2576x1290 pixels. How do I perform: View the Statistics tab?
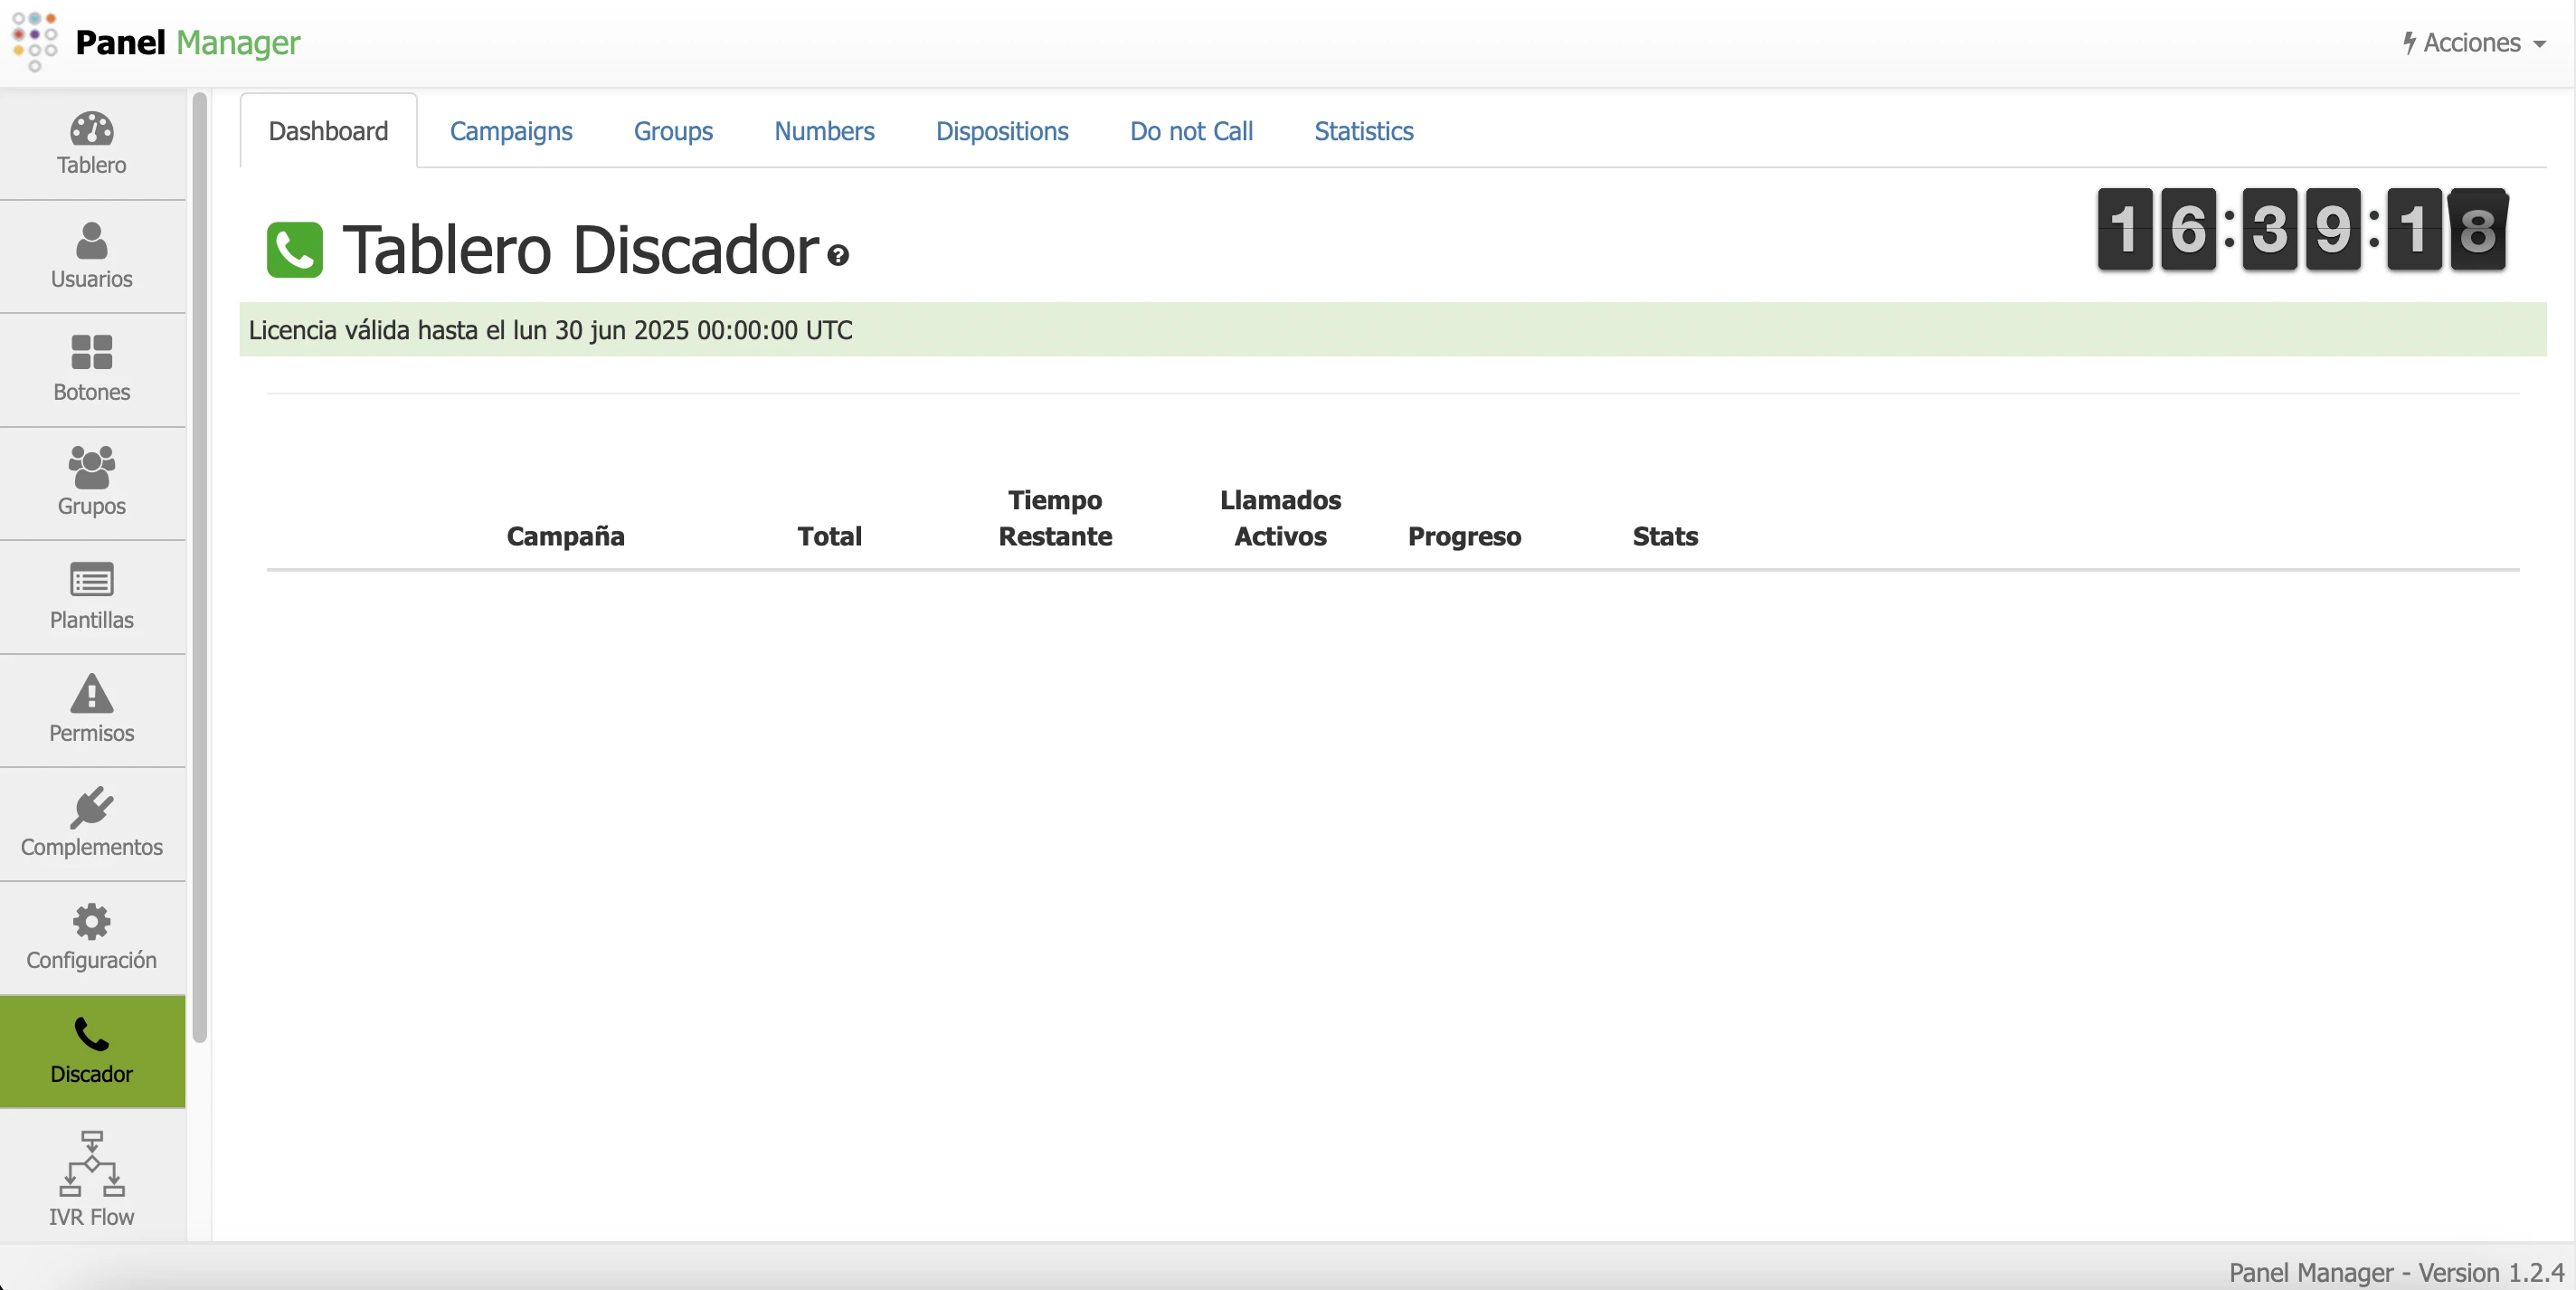[x=1363, y=131]
